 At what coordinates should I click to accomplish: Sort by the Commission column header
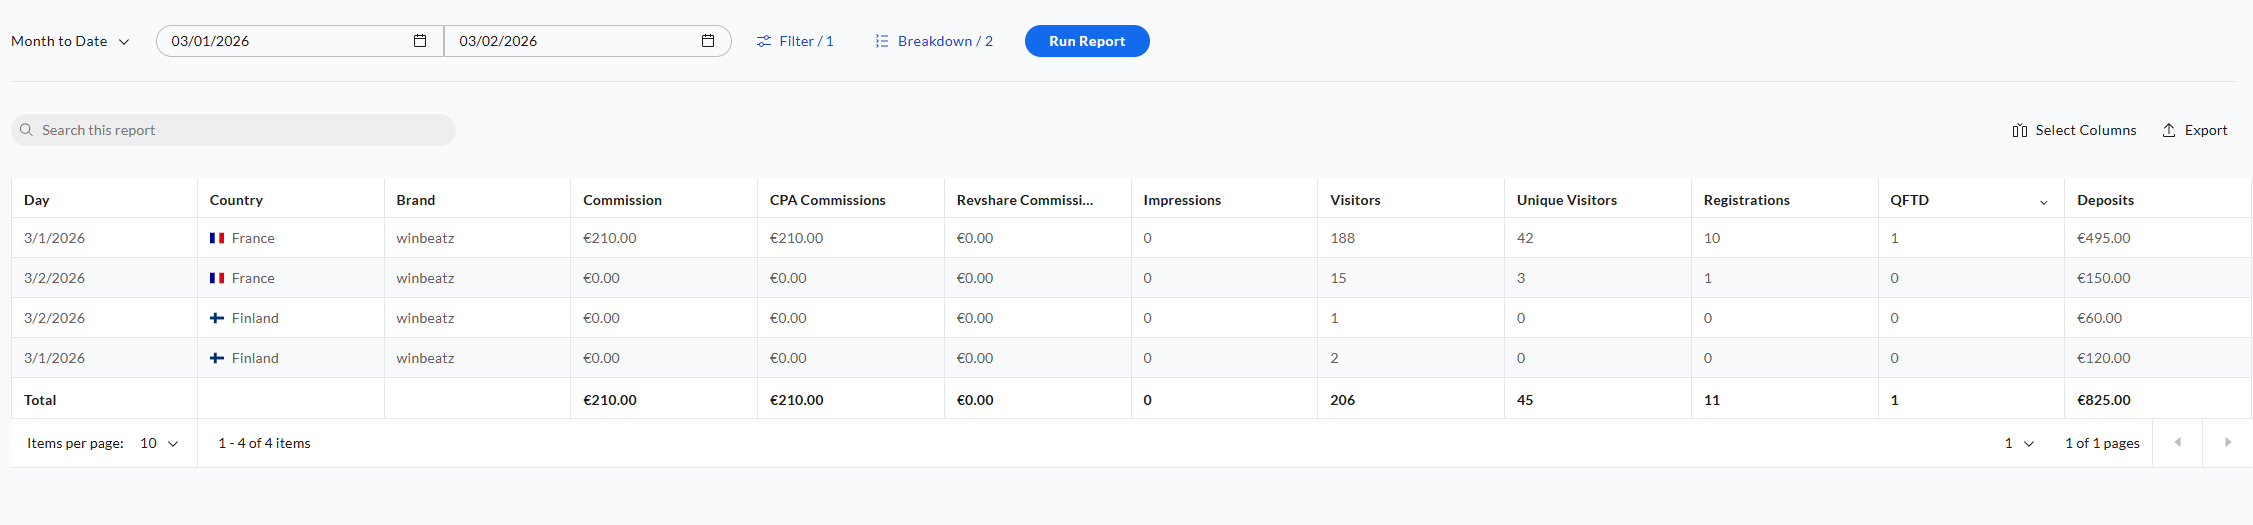click(x=622, y=200)
